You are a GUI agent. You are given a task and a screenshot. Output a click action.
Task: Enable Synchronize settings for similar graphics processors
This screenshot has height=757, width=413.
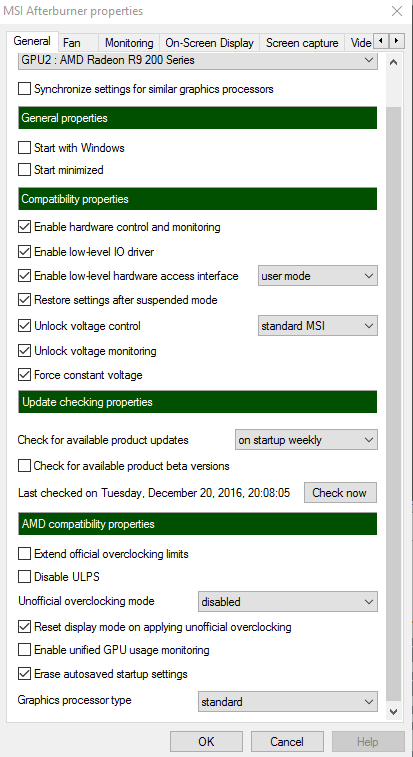tap(24, 89)
